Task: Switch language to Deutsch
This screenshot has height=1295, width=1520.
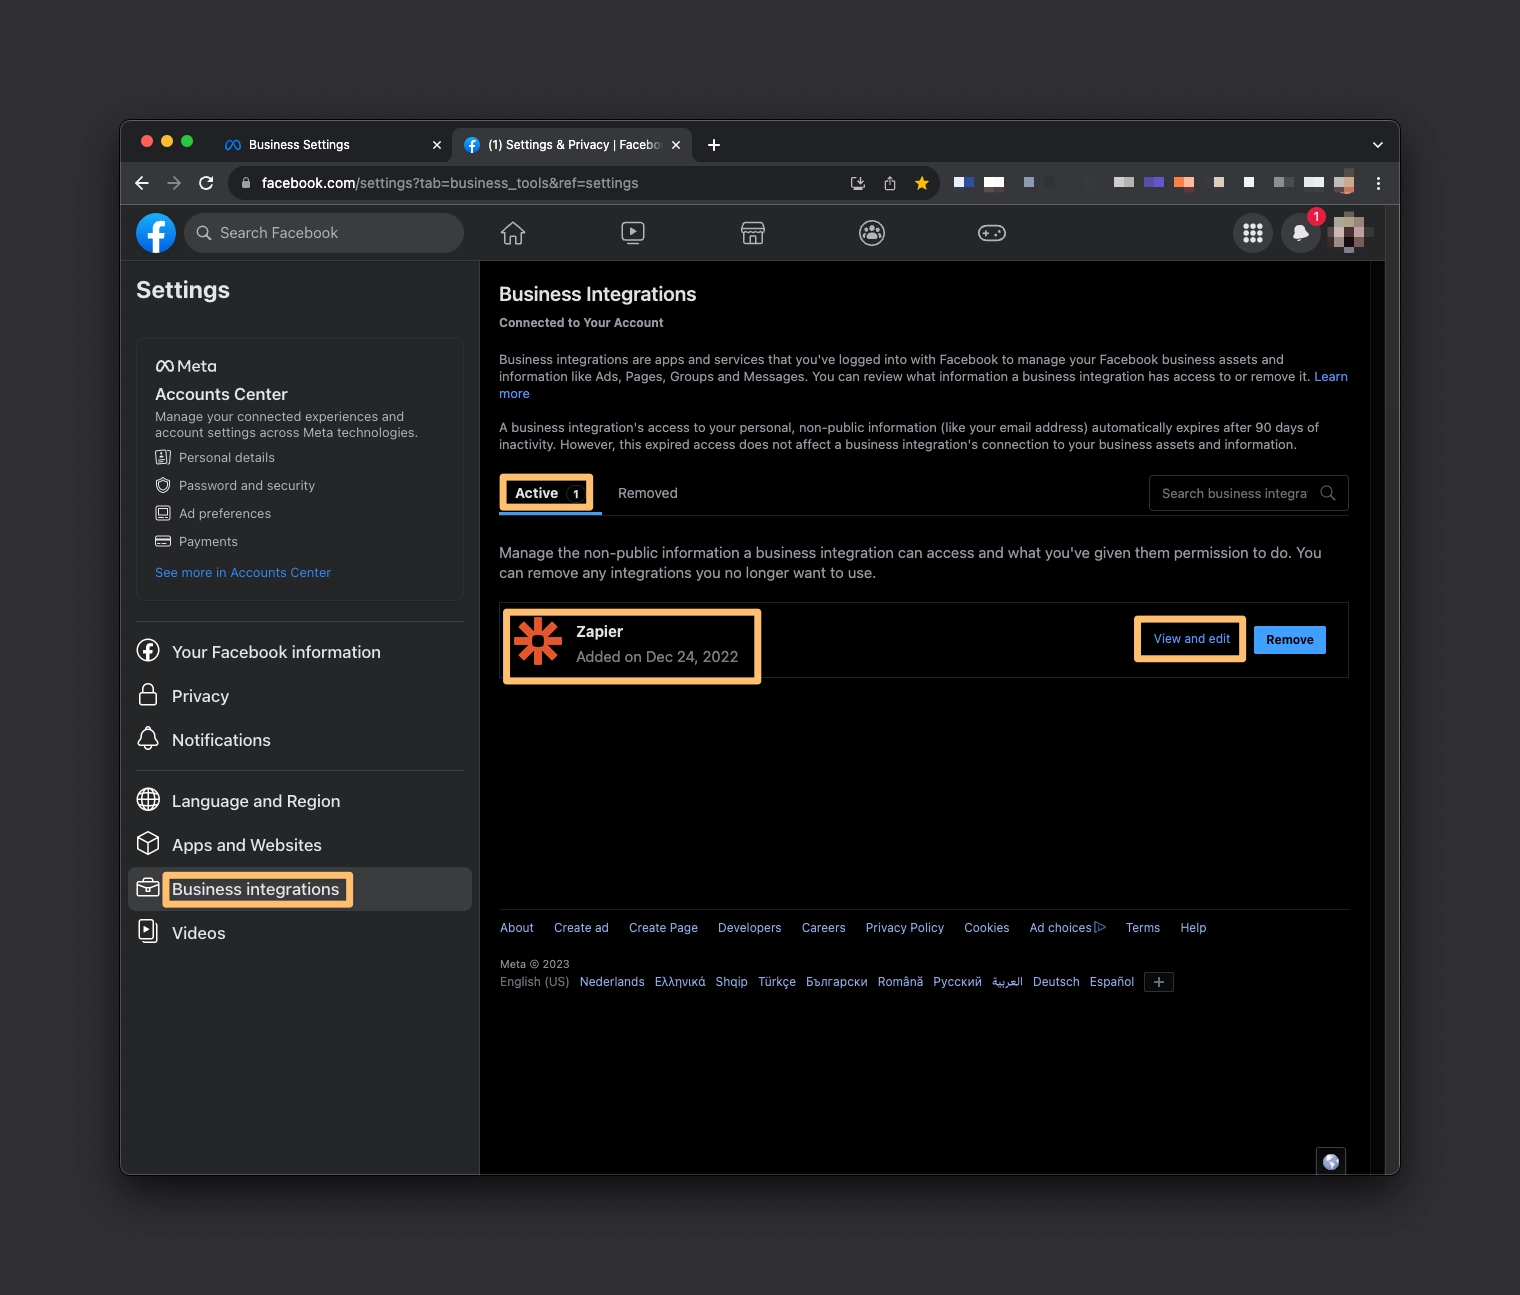Action: [1056, 982]
